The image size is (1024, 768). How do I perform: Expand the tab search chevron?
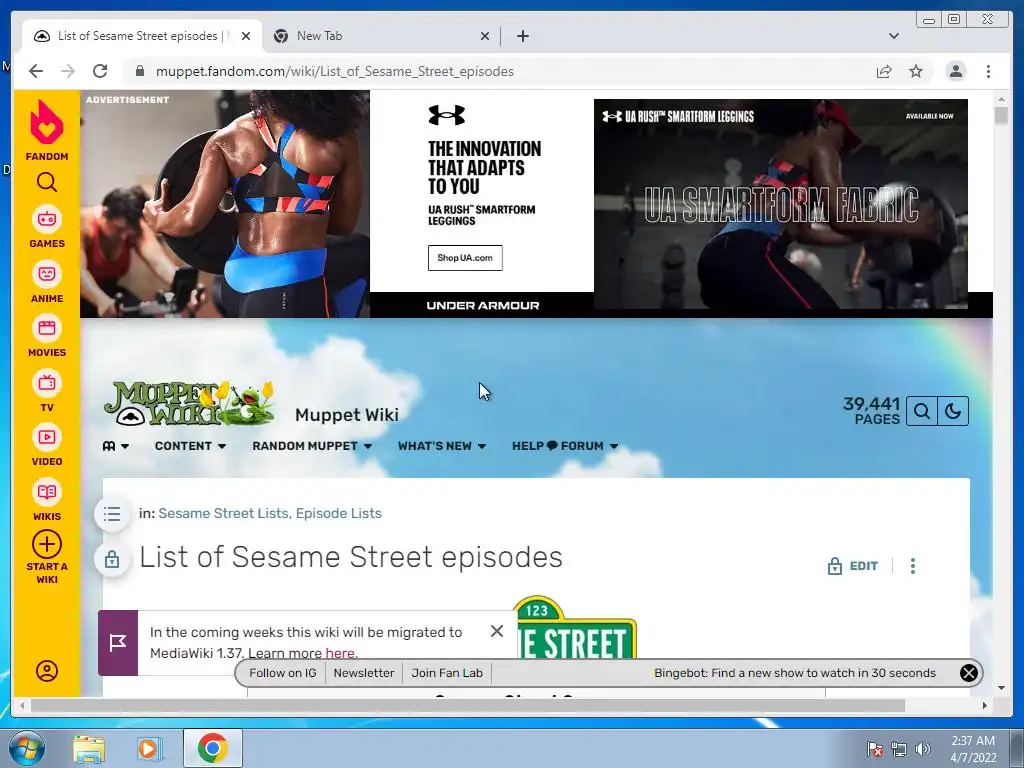tap(893, 36)
